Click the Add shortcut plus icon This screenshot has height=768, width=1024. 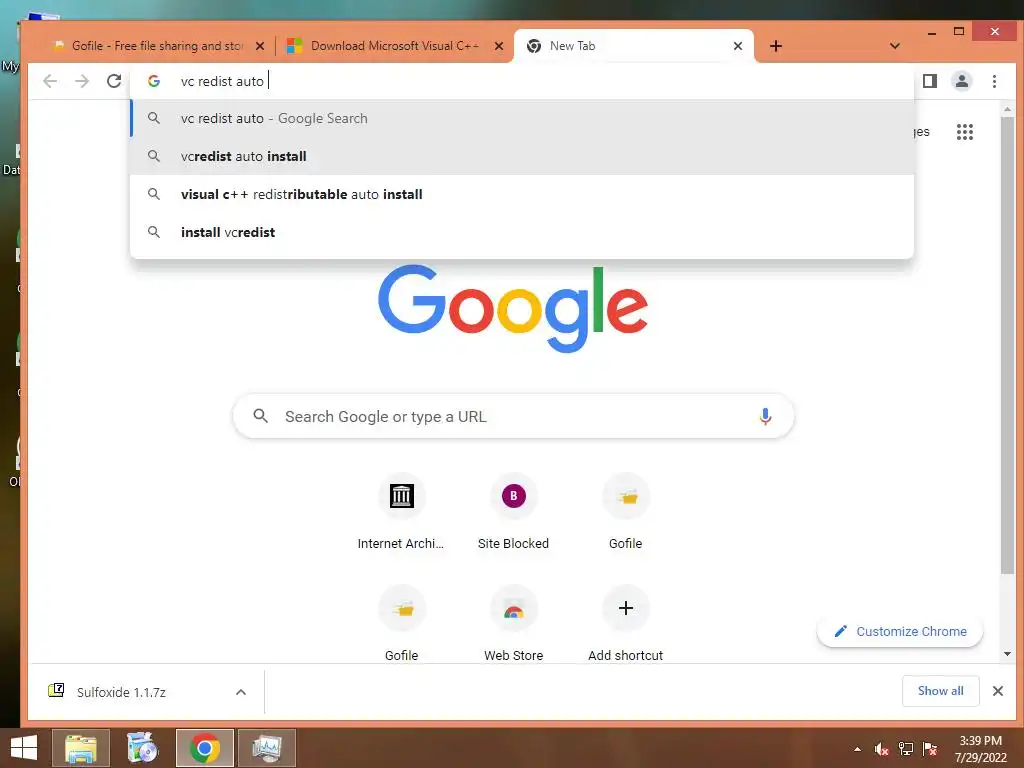pyautogui.click(x=626, y=608)
